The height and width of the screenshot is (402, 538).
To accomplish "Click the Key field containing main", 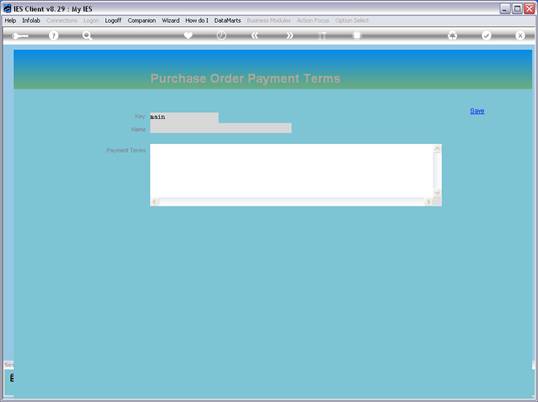I will pos(184,117).
